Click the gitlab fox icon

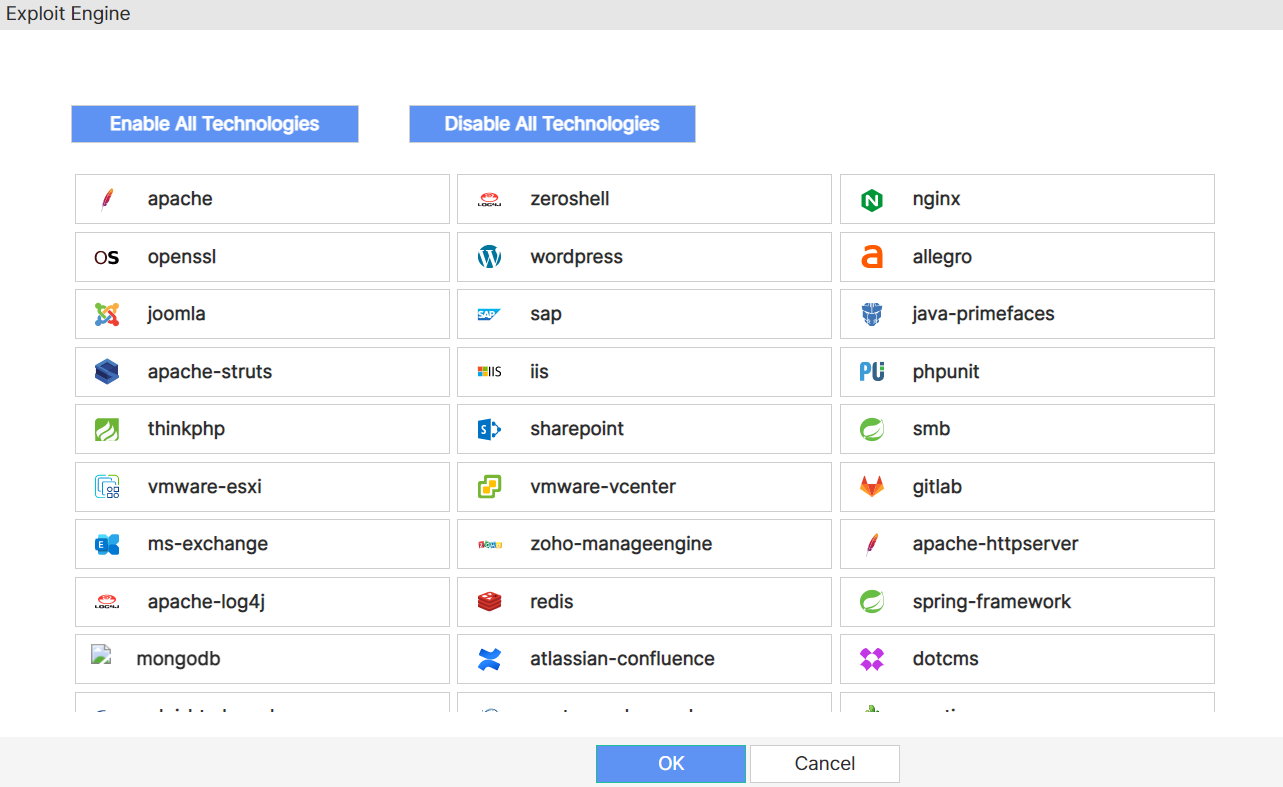(872, 487)
